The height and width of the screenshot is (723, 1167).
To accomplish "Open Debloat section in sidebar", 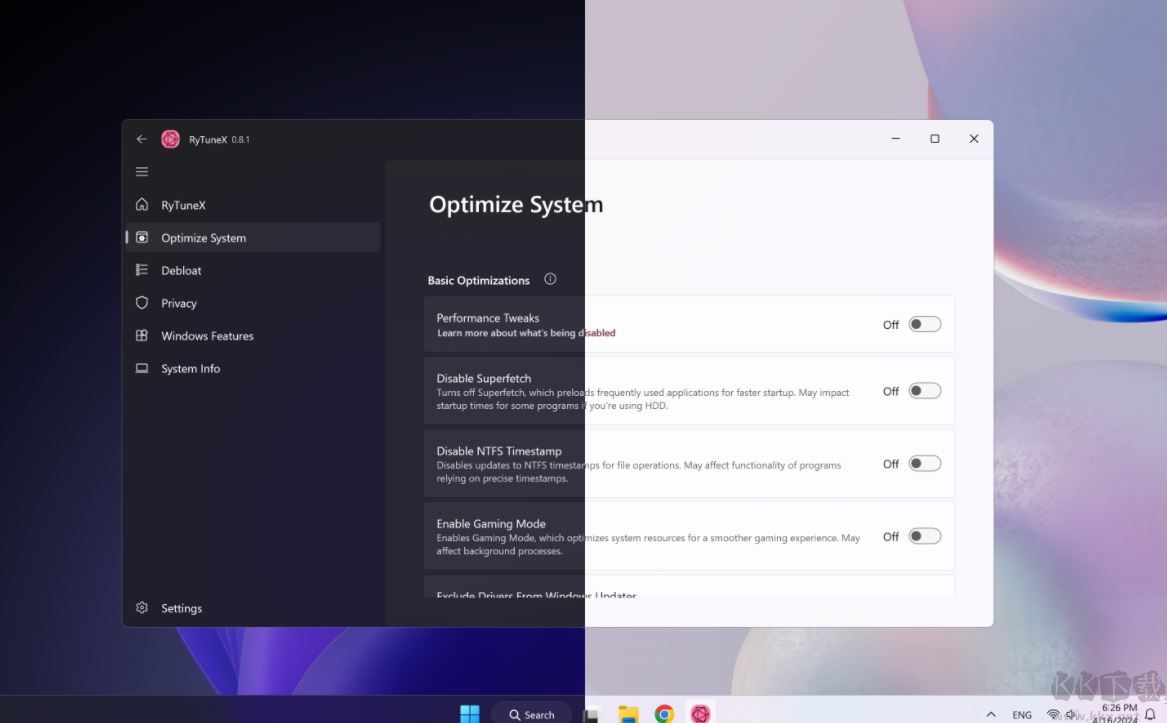I will point(181,270).
